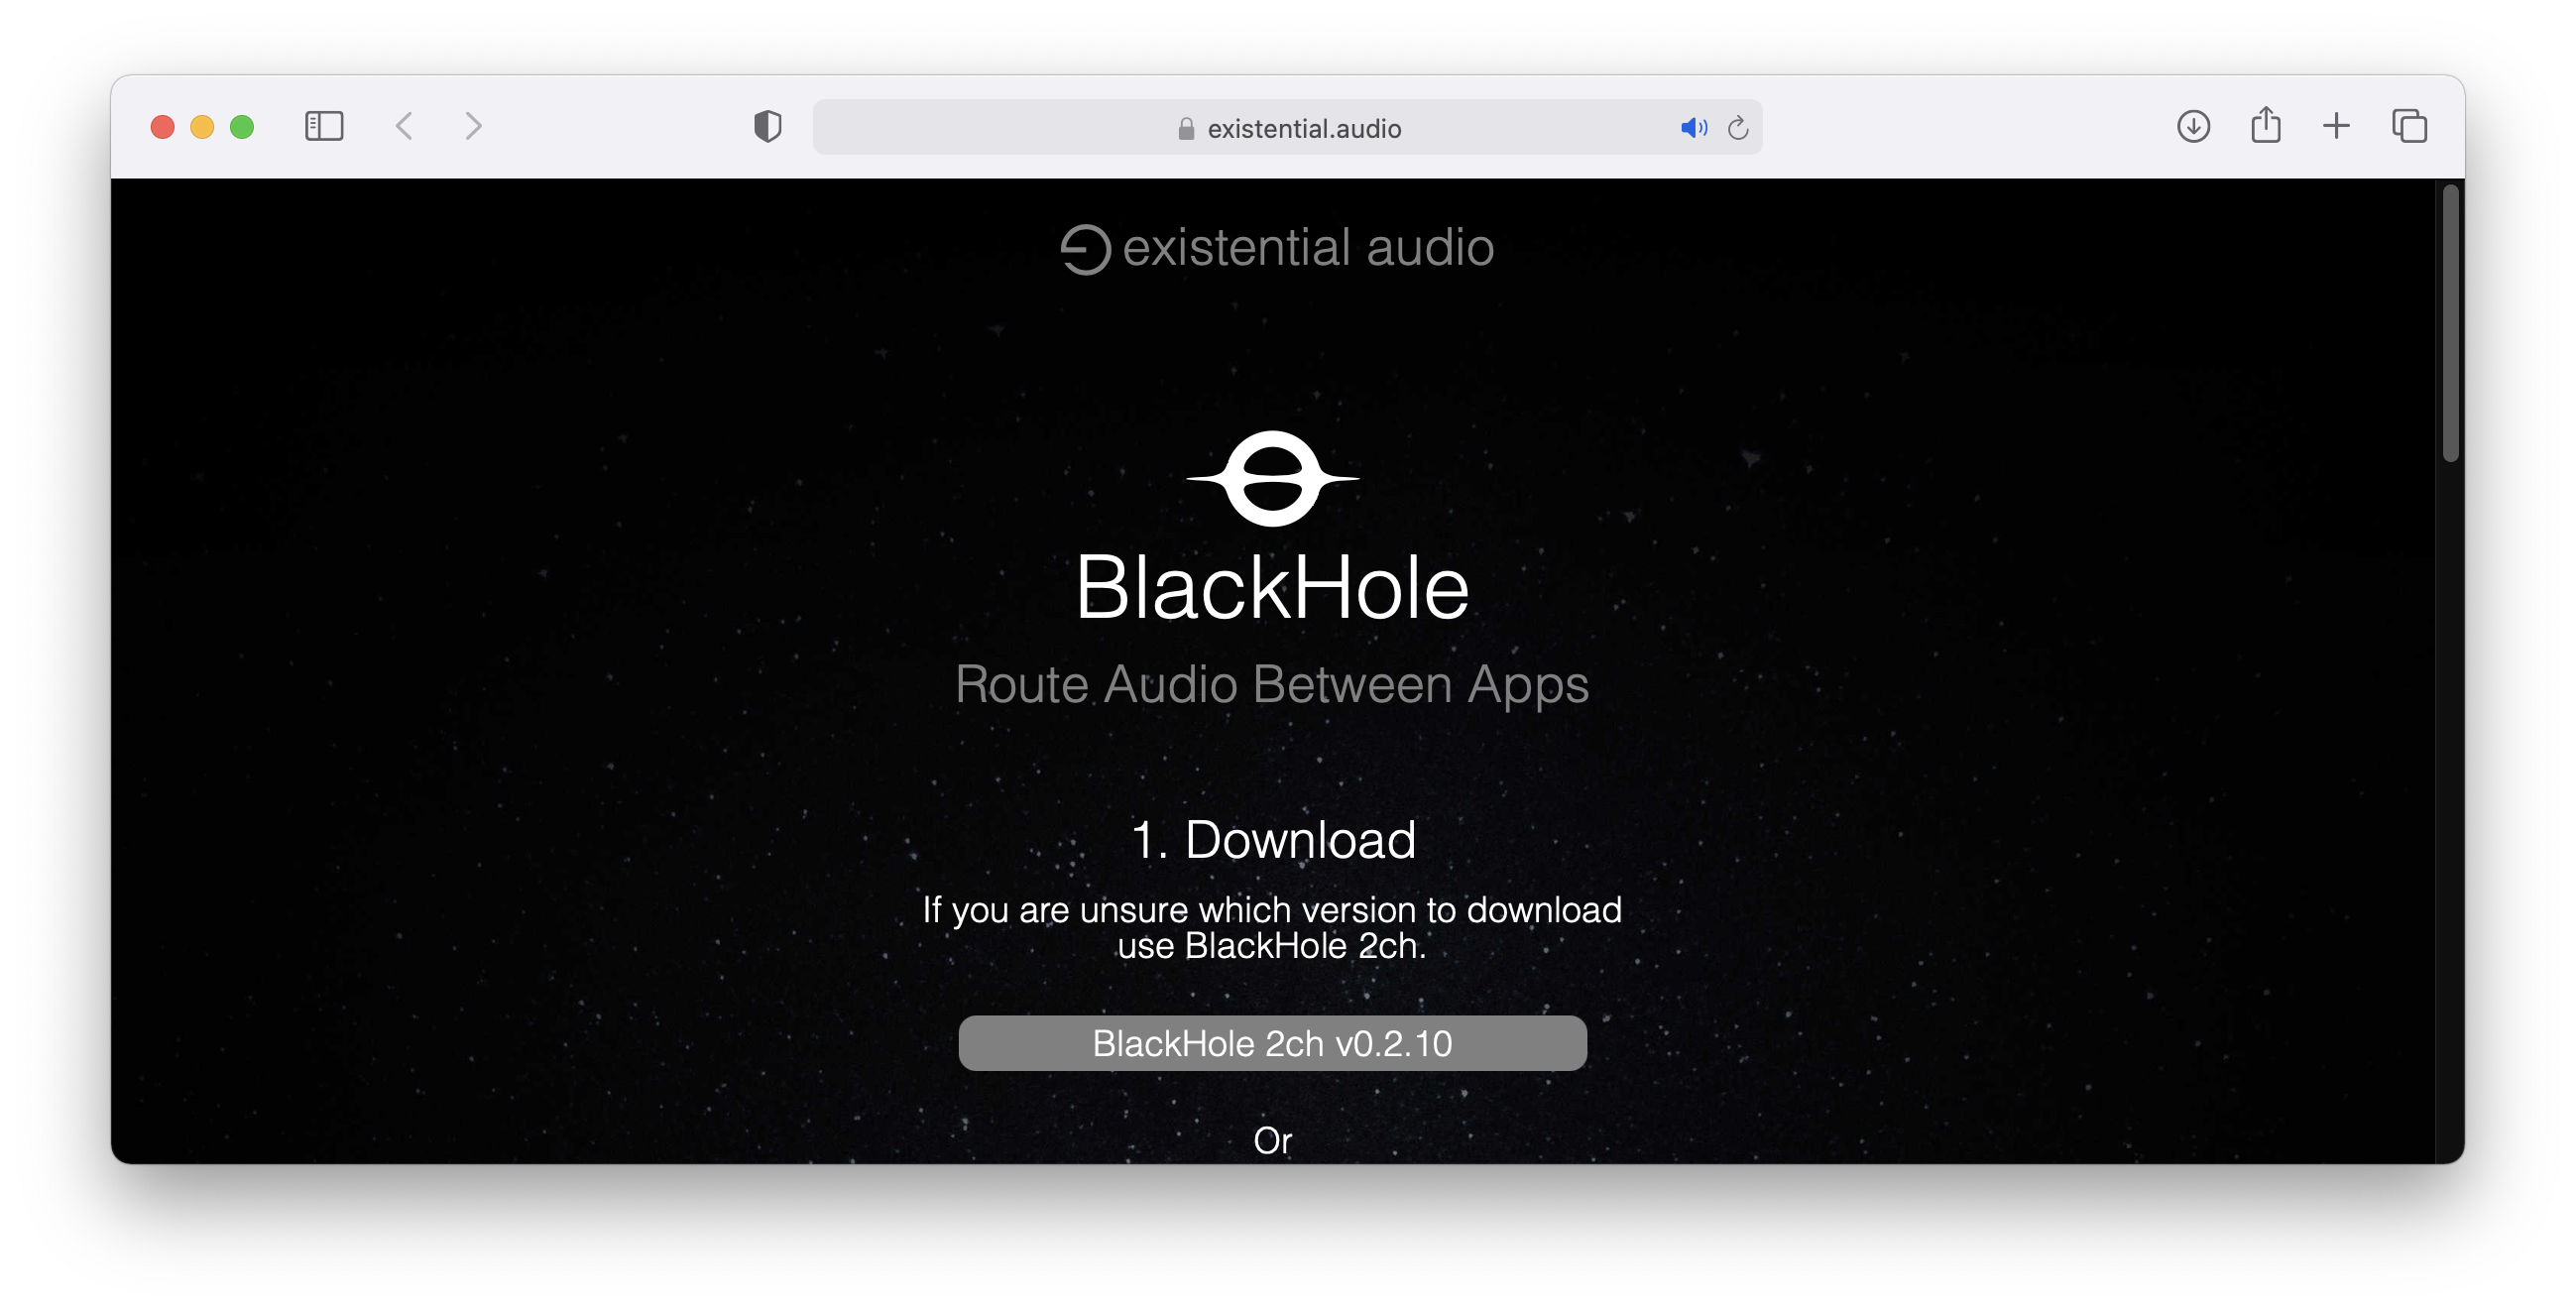Enter full screen with green button
The width and height of the screenshot is (2576, 1311).
coord(242,127)
